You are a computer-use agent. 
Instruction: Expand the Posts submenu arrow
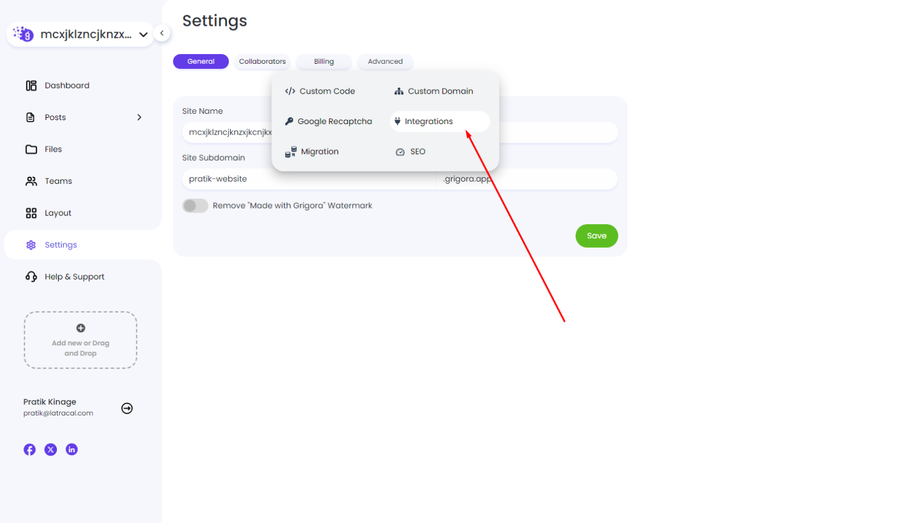coord(139,118)
